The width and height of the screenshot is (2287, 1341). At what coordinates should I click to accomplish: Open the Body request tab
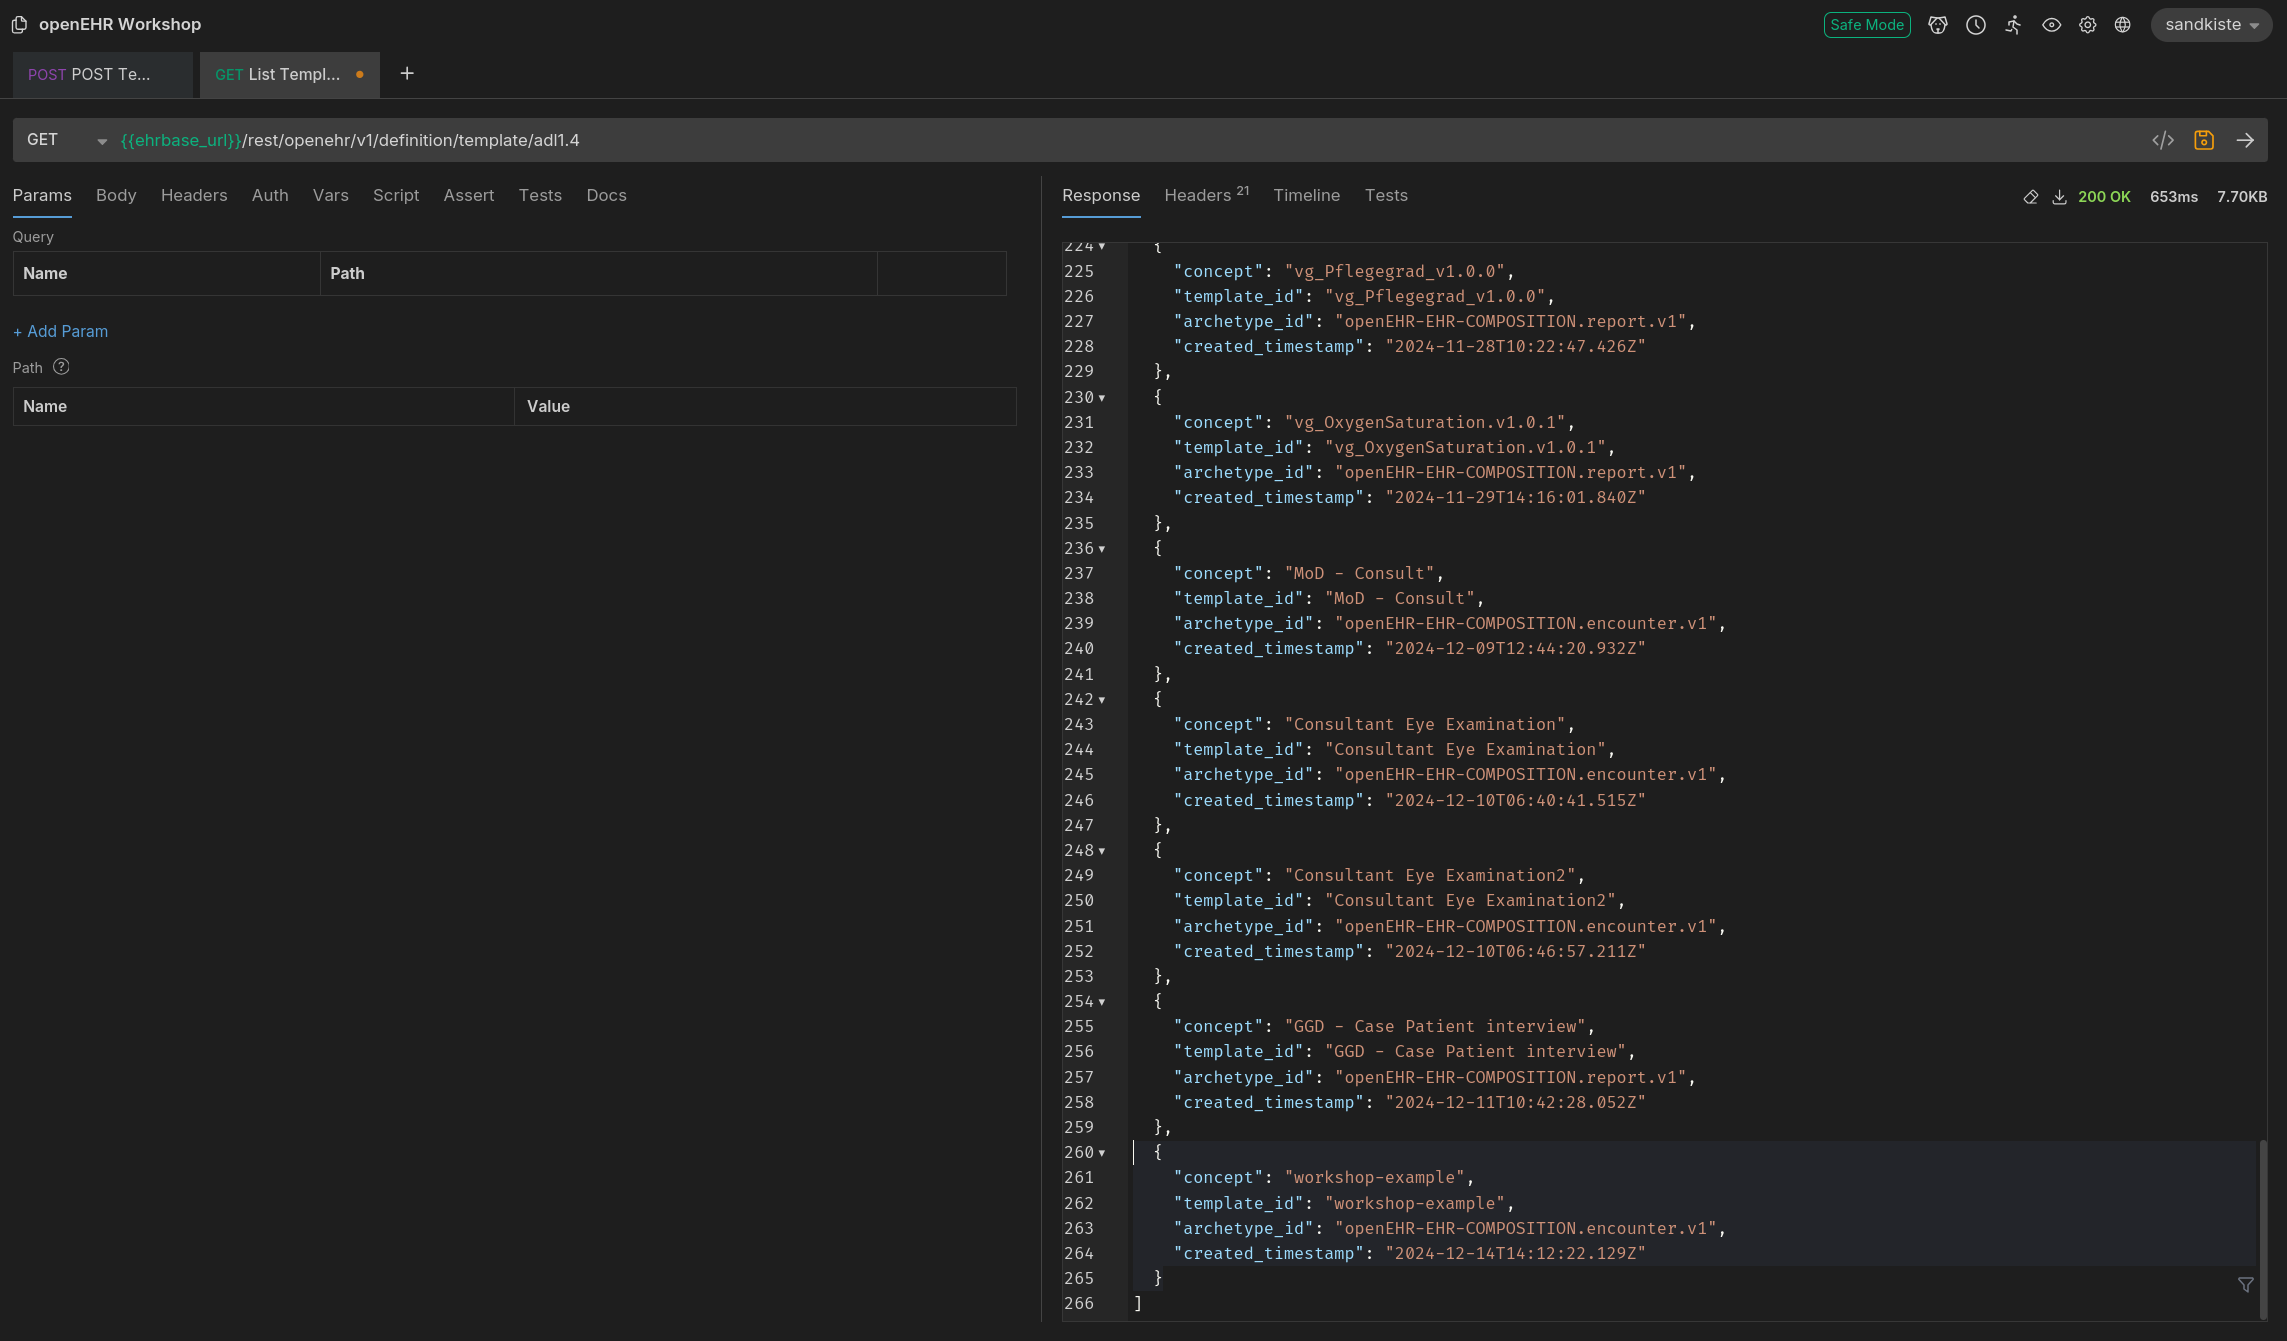(116, 195)
